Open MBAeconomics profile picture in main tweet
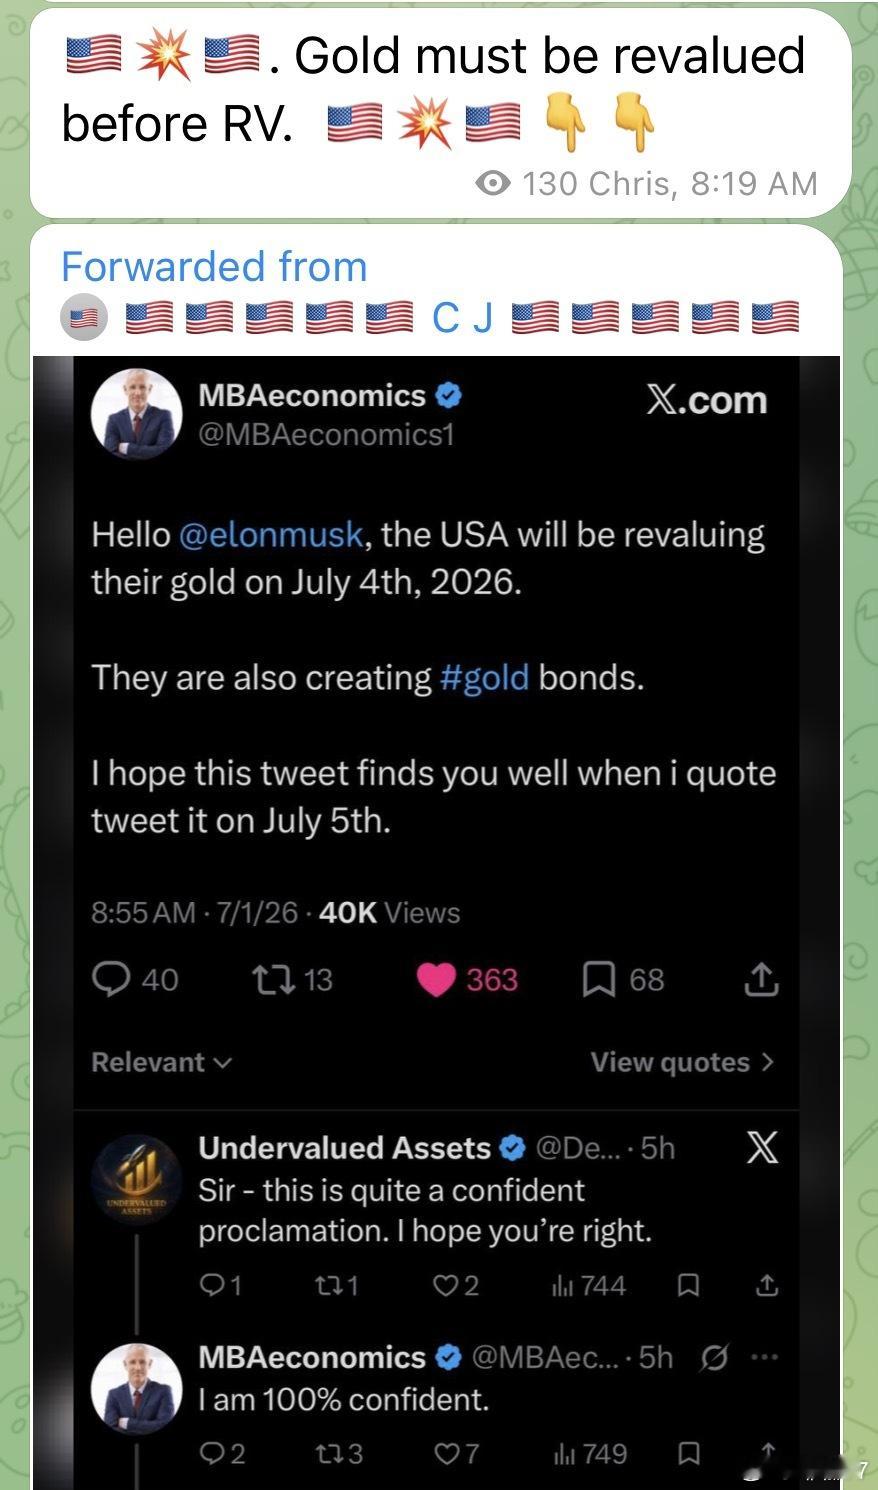The width and height of the screenshot is (878, 1490). click(137, 414)
